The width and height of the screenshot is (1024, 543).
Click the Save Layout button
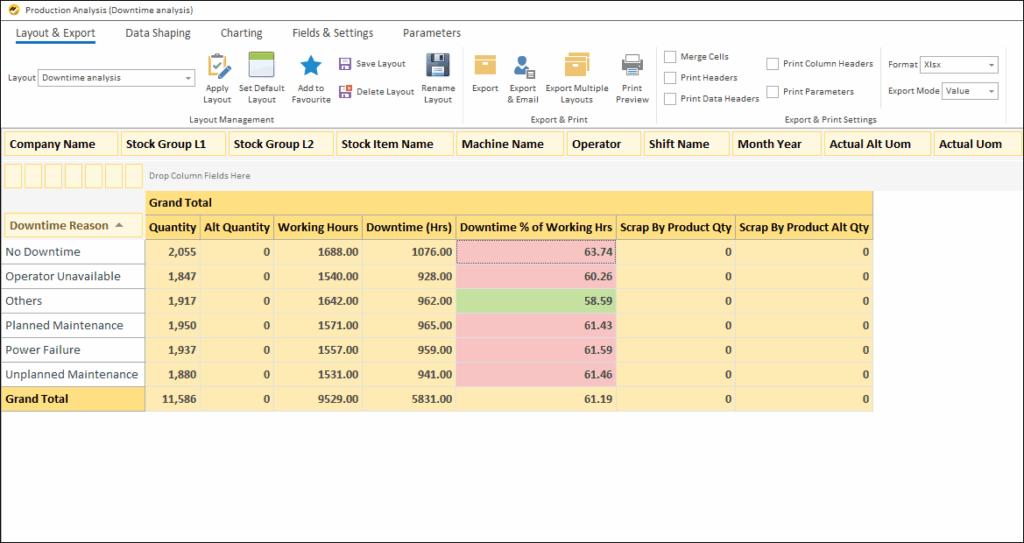pyautogui.click(x=372, y=64)
